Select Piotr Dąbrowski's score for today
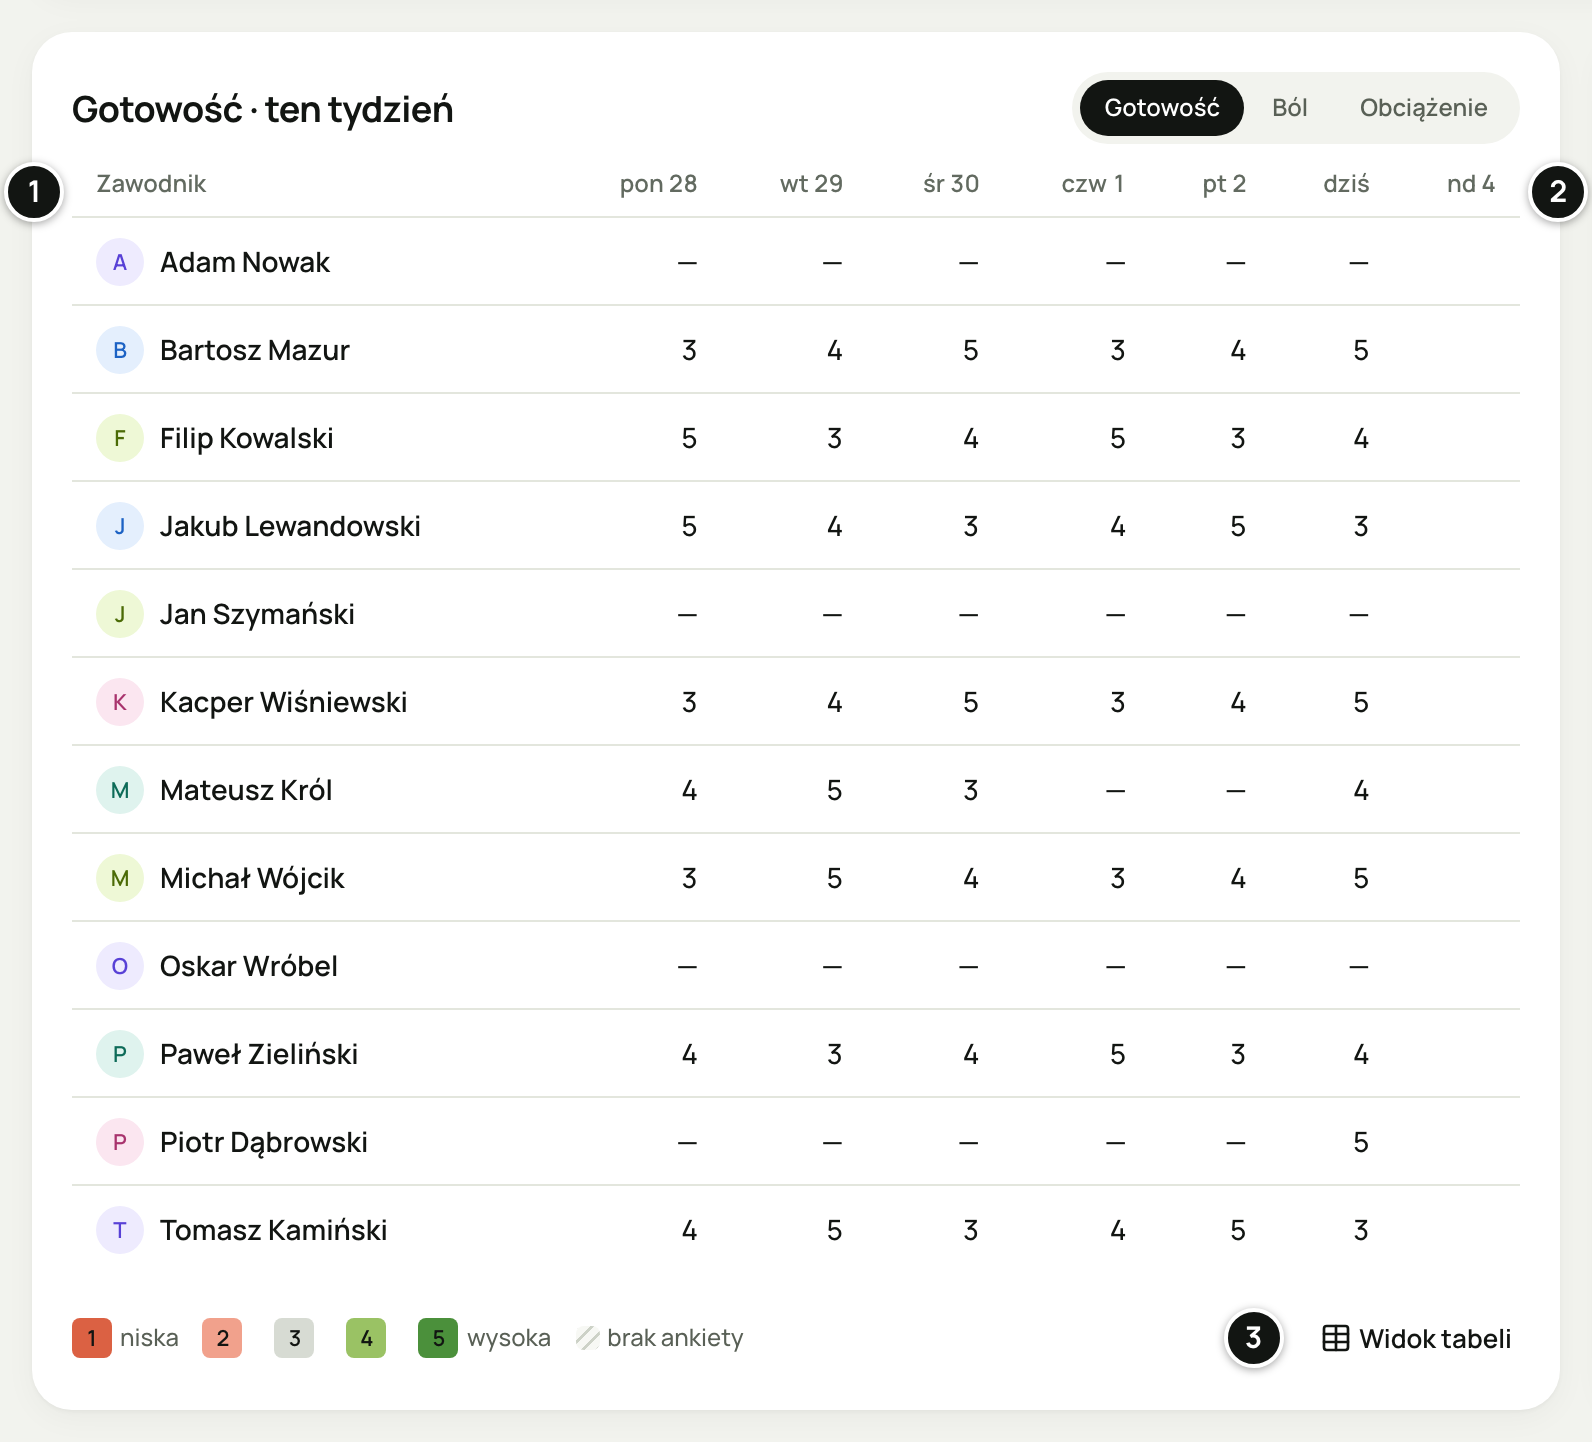The height and width of the screenshot is (1442, 1592). 1360,1142
